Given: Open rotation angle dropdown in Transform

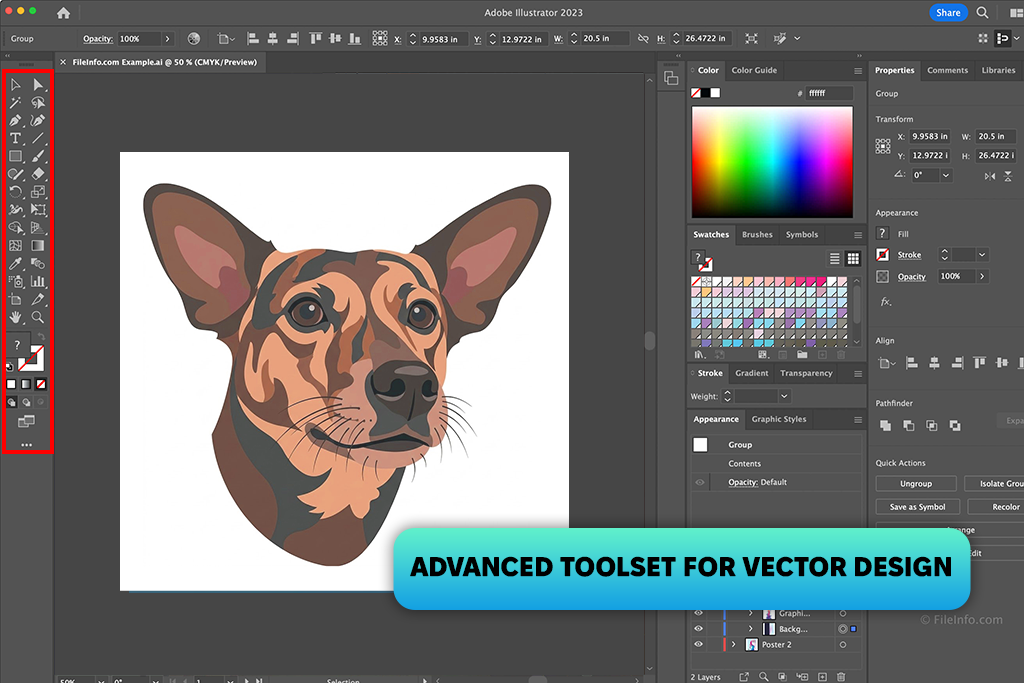Looking at the screenshot, I should (x=946, y=175).
